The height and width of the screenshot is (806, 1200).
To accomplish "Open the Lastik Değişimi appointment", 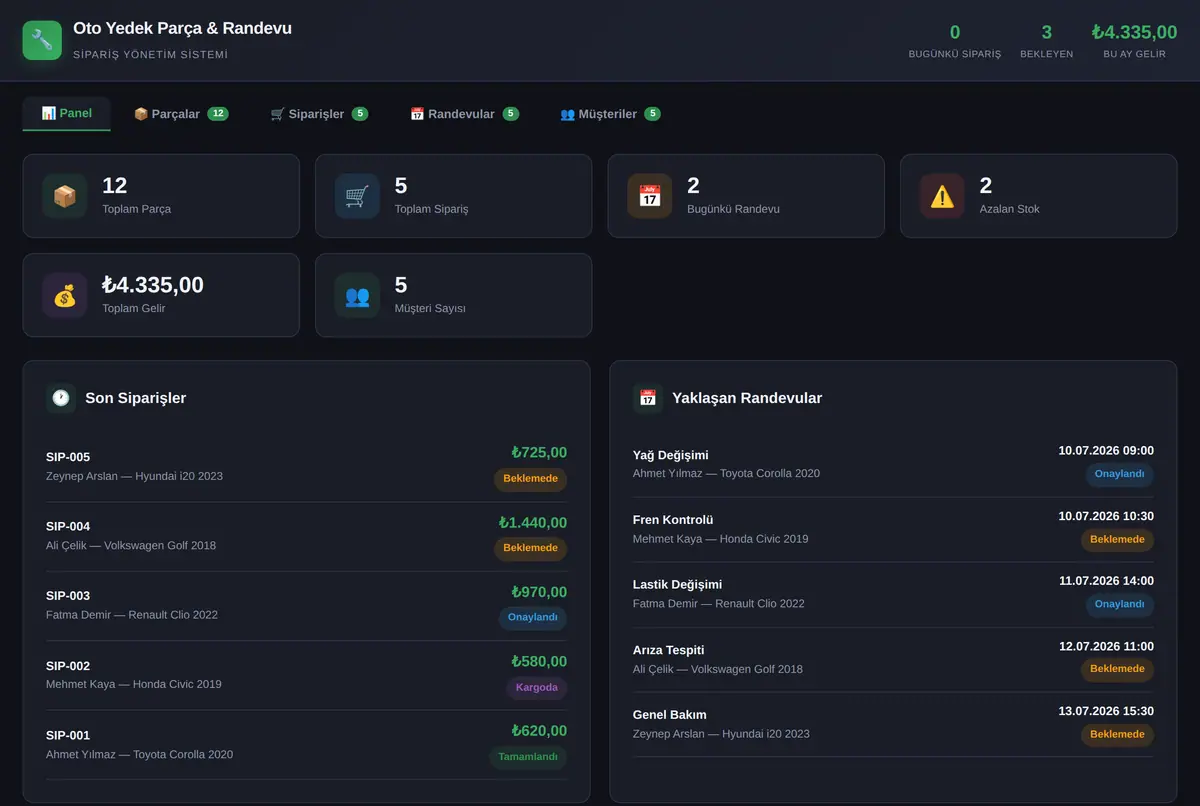I will 893,595.
